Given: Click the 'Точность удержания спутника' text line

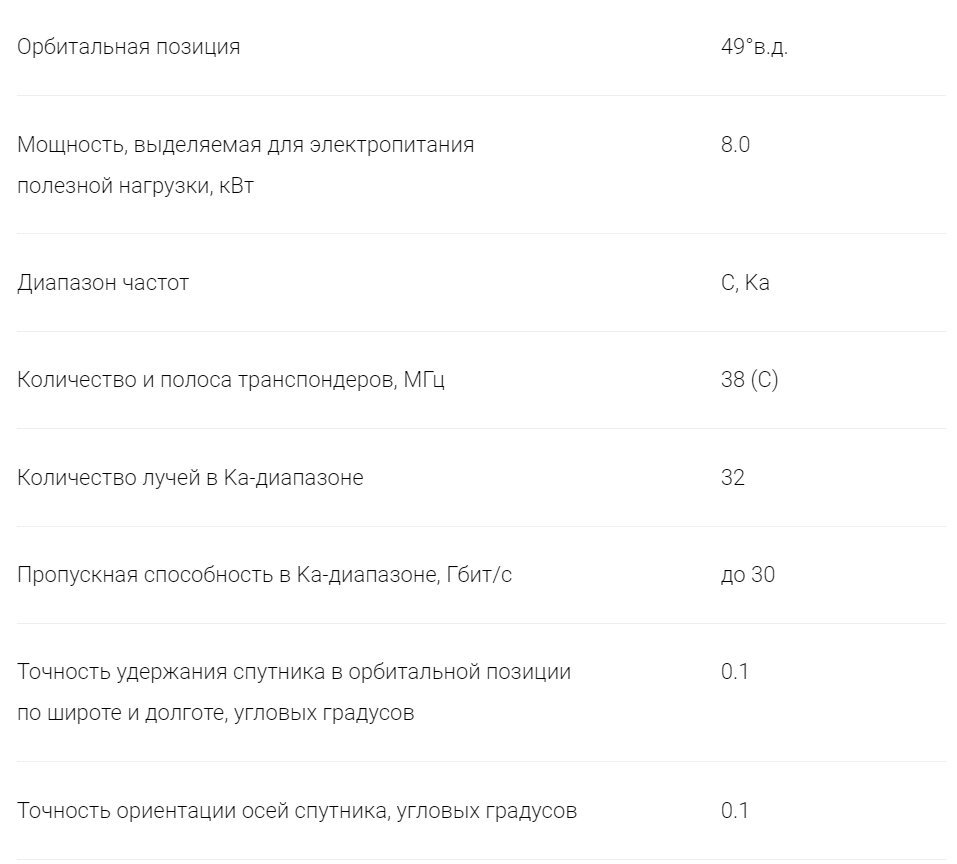Looking at the screenshot, I should (294, 672).
